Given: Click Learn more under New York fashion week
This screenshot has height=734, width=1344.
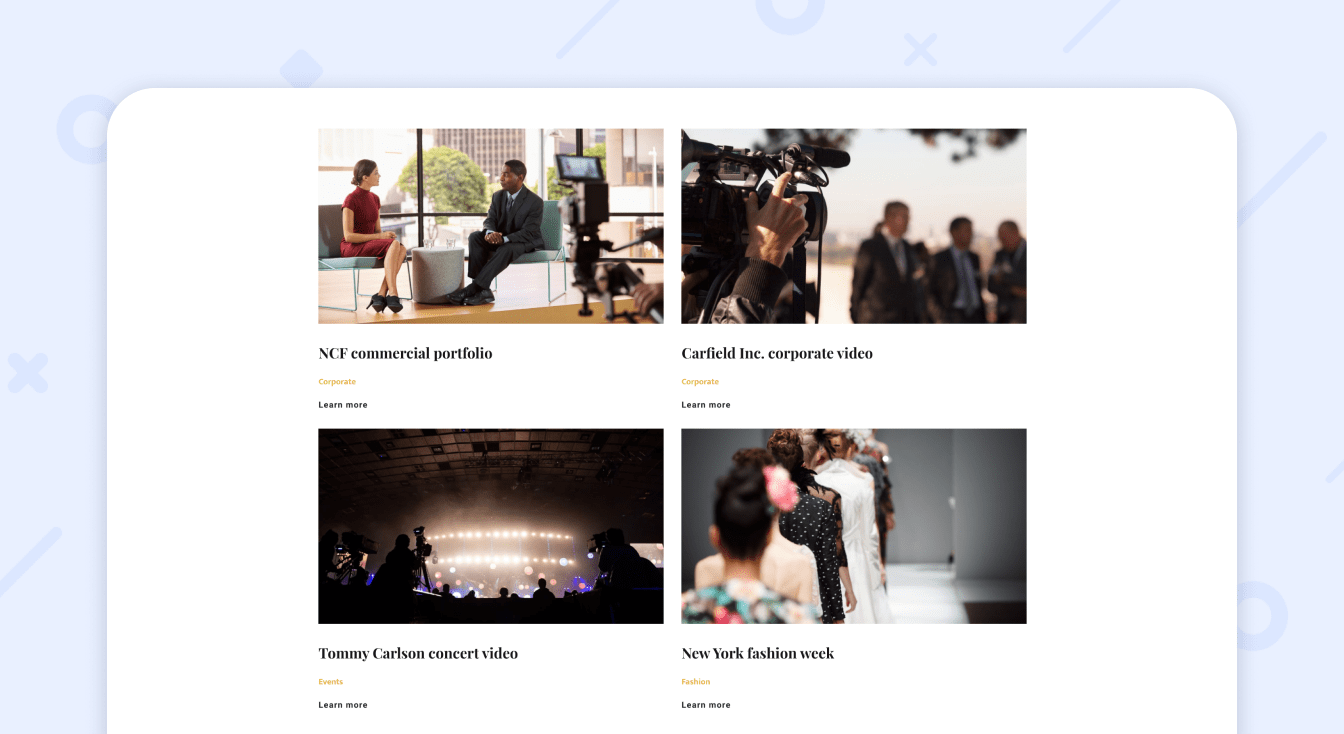Looking at the screenshot, I should click(x=706, y=704).
